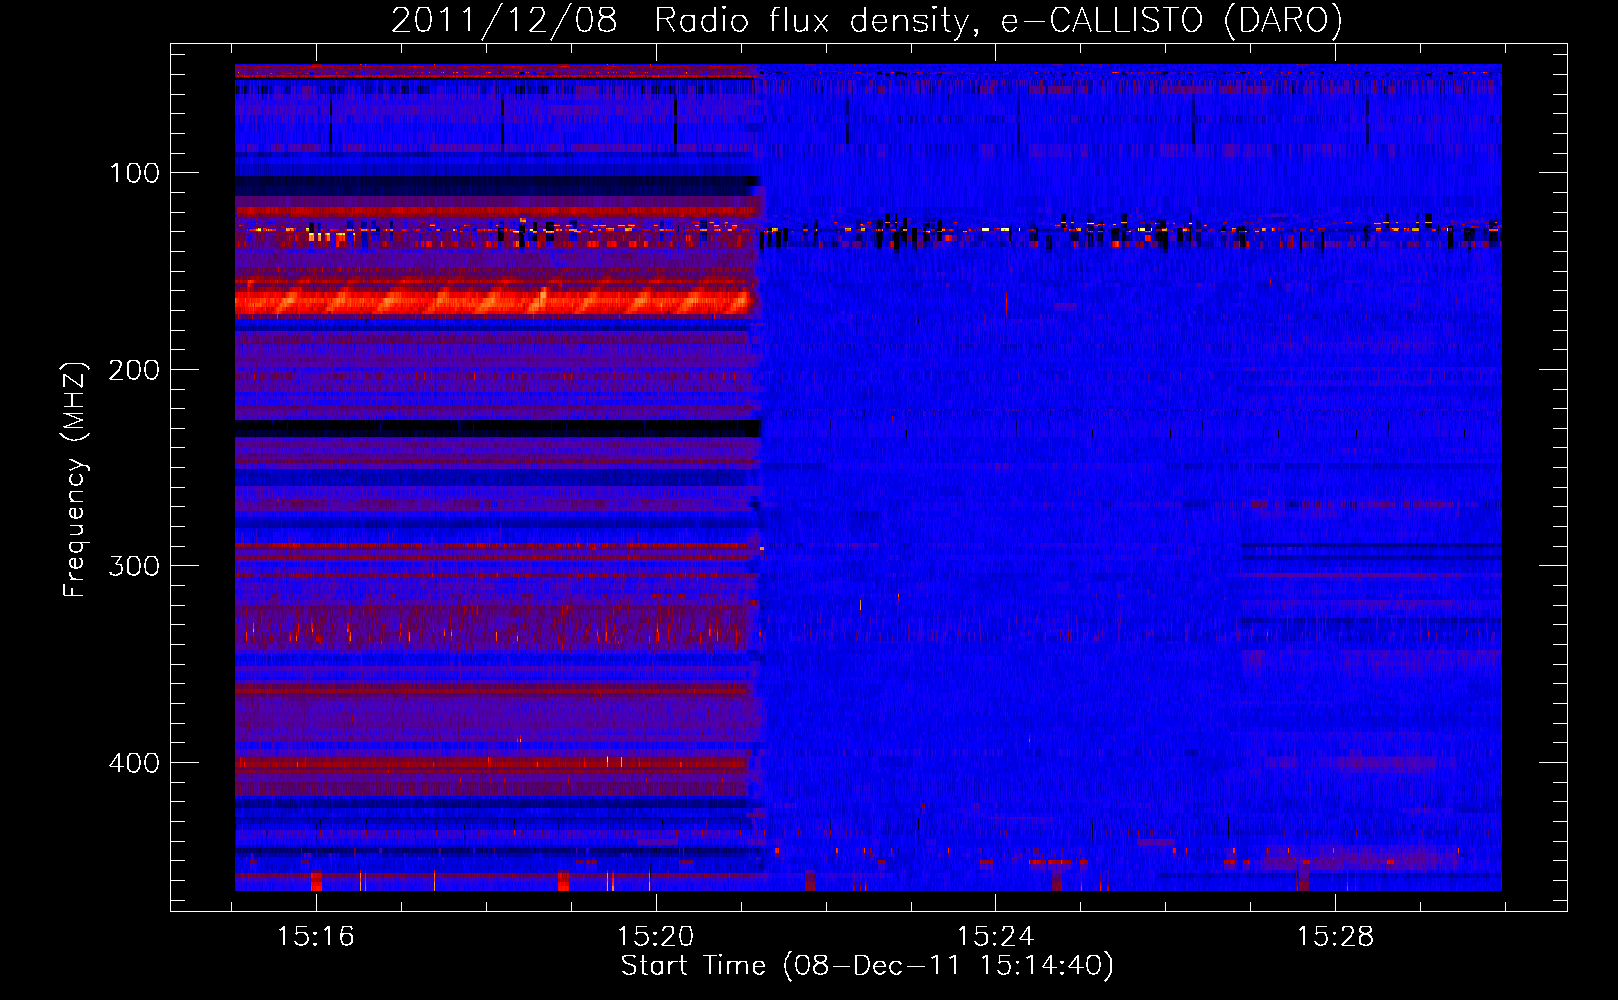
Task: Click the 15:20 time tick label
Action: 656,937
